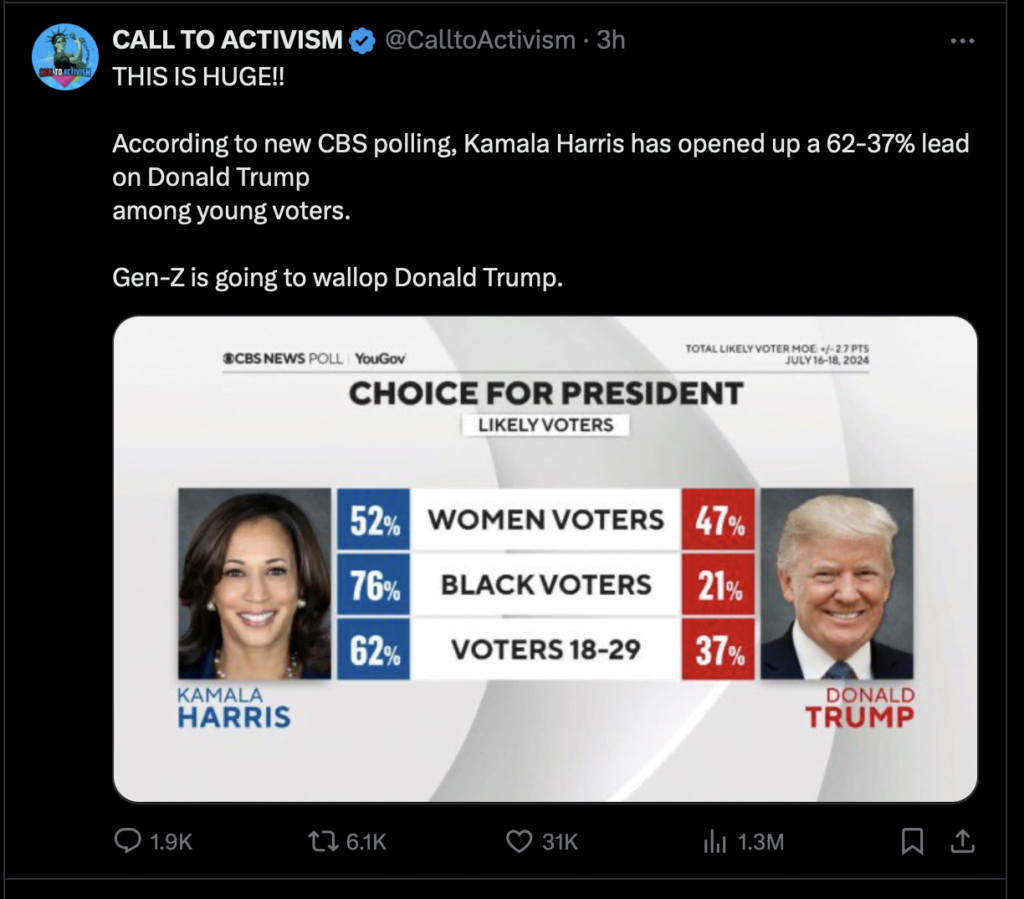Screen dimensions: 1024x899
Task: Click the 31K like count
Action: (560, 843)
